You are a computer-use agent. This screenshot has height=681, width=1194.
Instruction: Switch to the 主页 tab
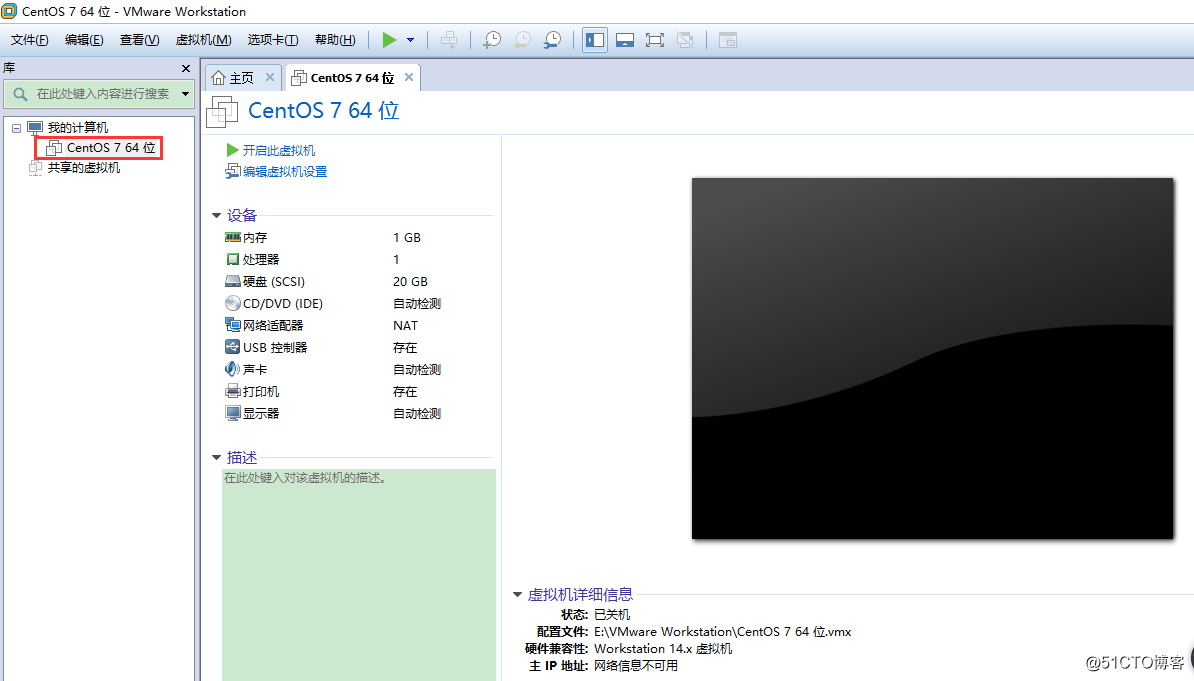click(x=241, y=78)
